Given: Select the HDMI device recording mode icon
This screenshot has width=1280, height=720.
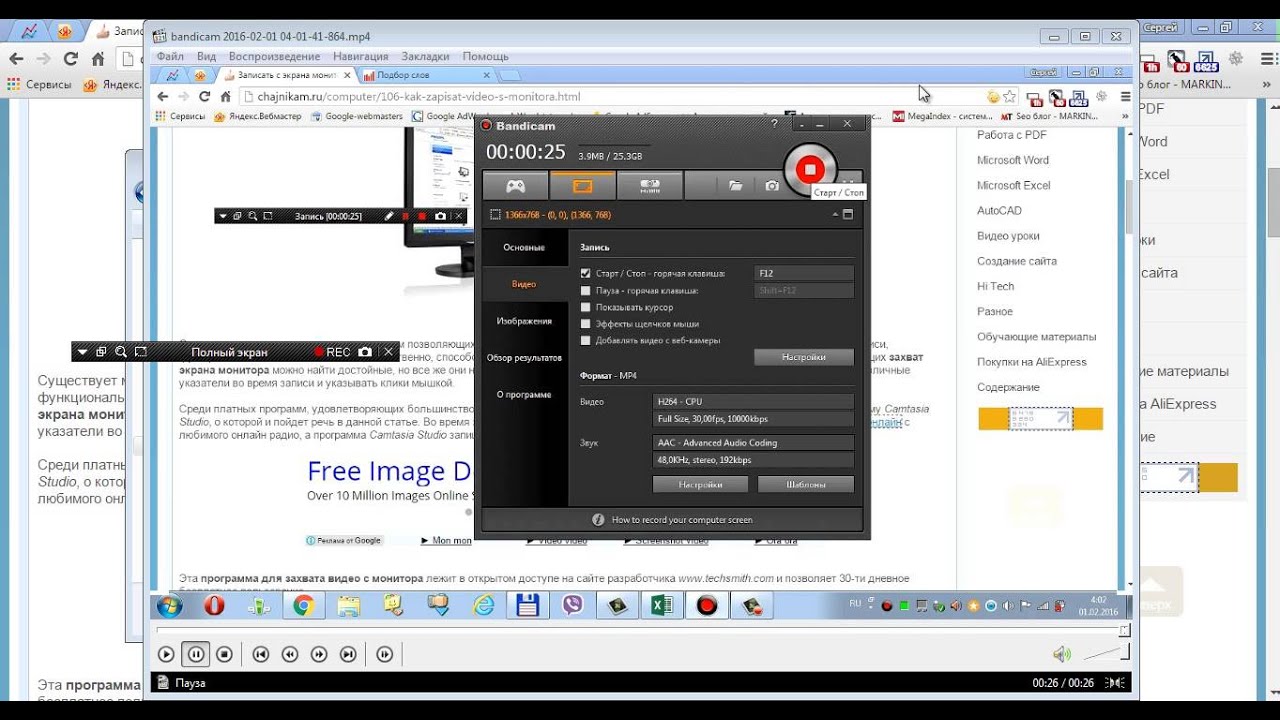Looking at the screenshot, I should point(649,185).
